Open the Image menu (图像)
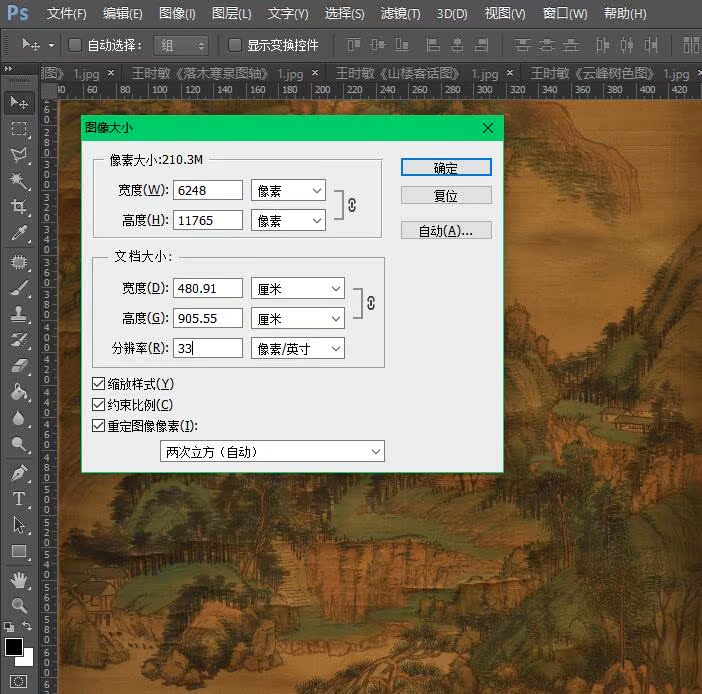This screenshot has width=702, height=694. [x=177, y=14]
